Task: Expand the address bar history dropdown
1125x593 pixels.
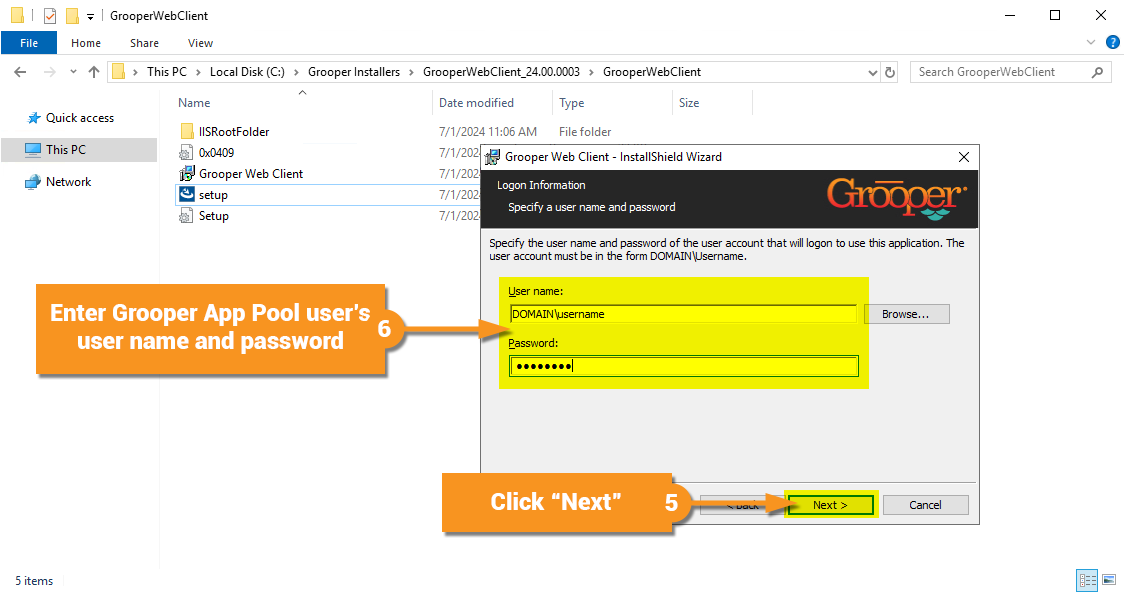Action: click(x=872, y=72)
